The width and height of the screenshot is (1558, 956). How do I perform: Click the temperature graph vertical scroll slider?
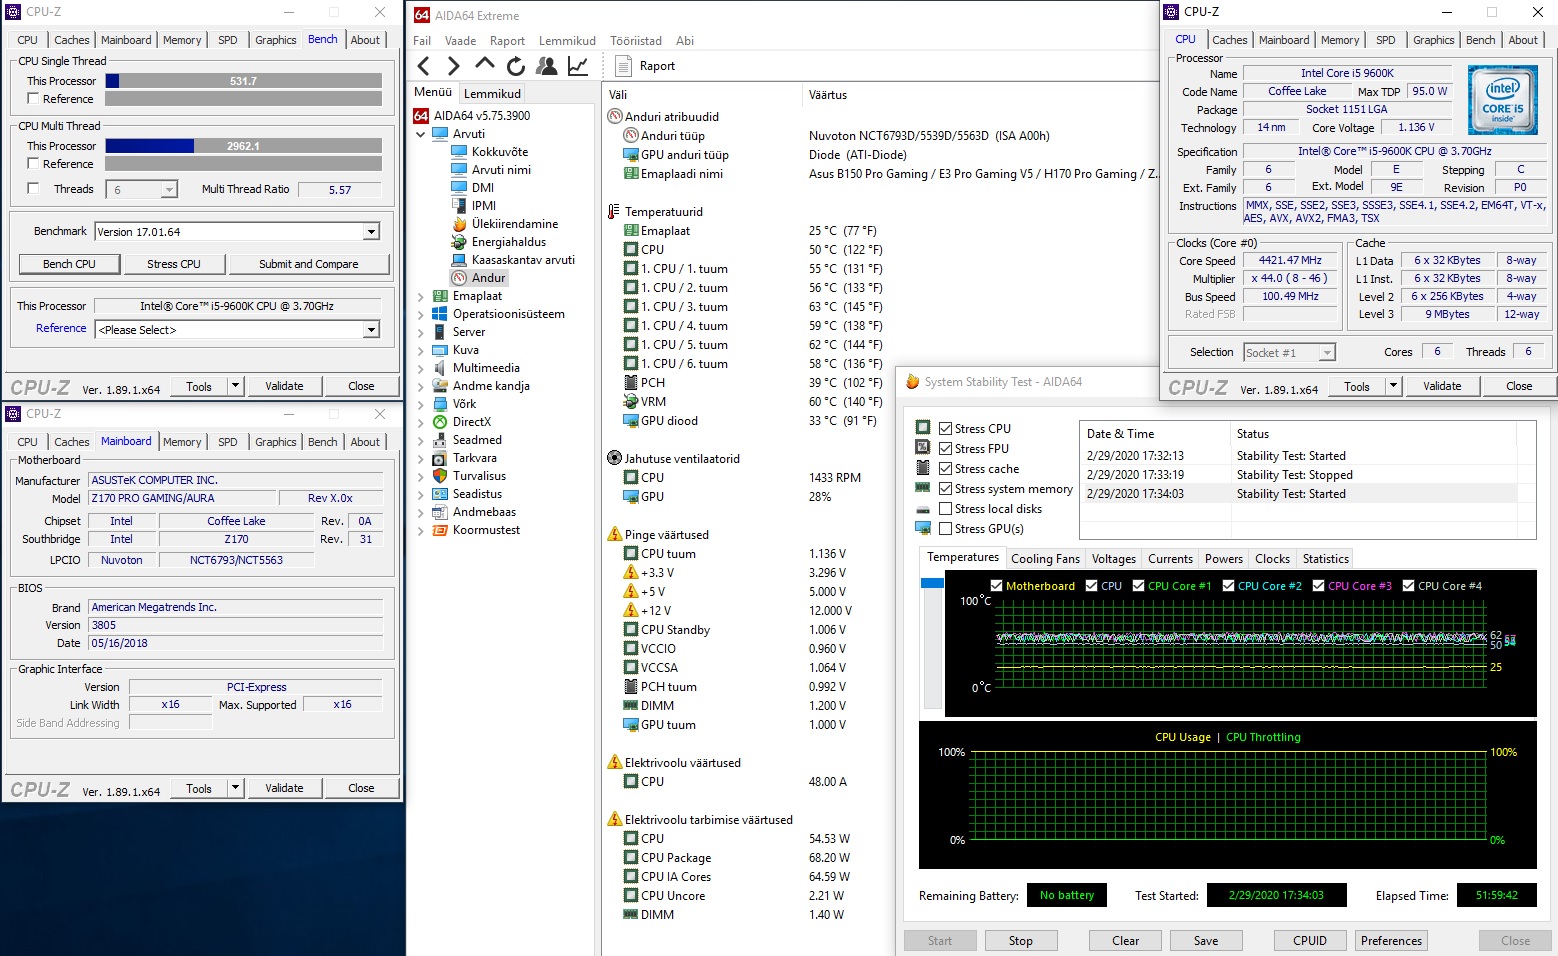click(932, 582)
